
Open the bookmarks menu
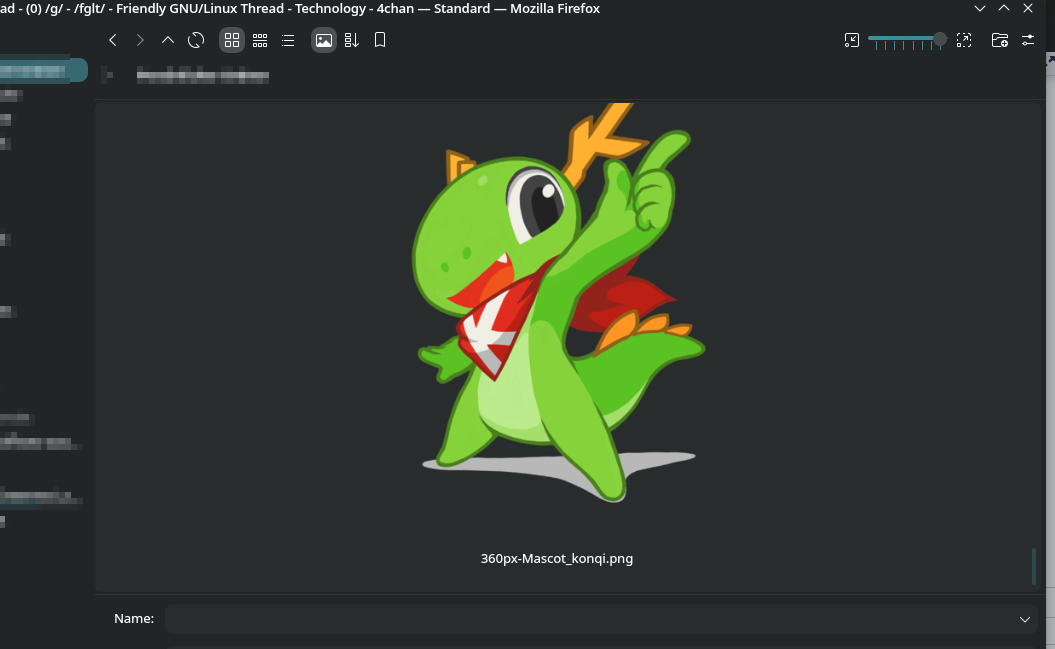tap(379, 40)
